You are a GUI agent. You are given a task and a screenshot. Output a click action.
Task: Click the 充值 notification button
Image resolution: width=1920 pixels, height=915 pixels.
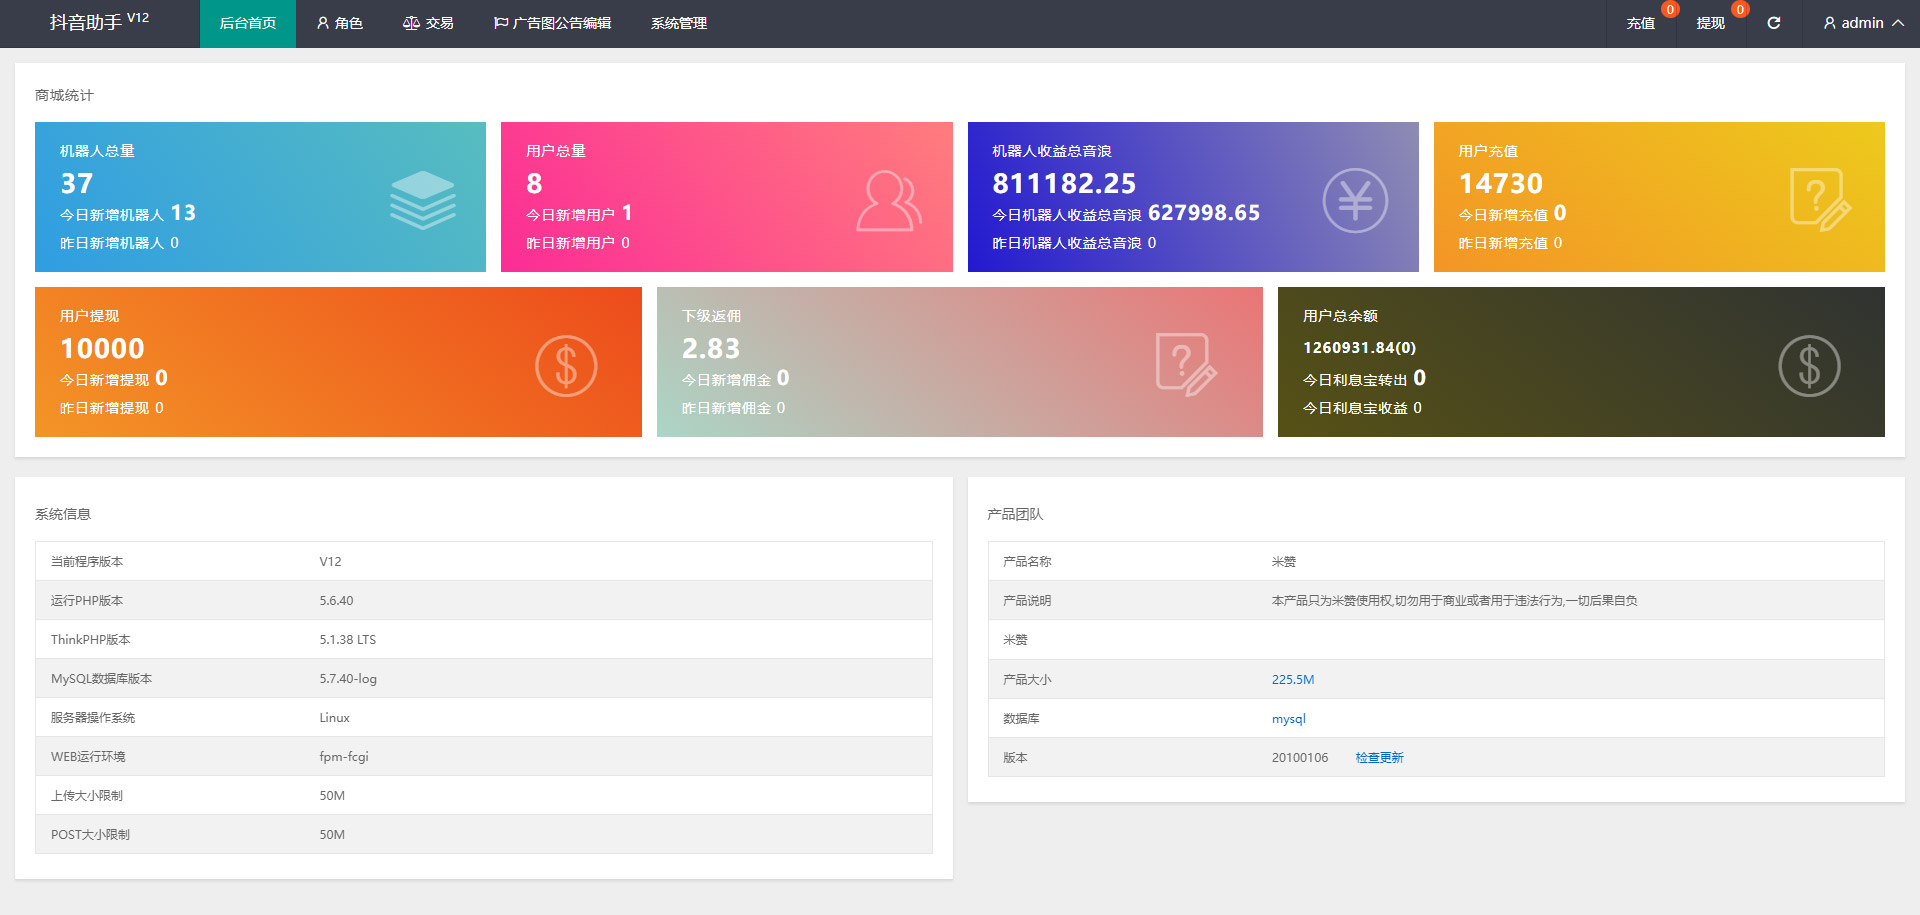click(x=1640, y=23)
